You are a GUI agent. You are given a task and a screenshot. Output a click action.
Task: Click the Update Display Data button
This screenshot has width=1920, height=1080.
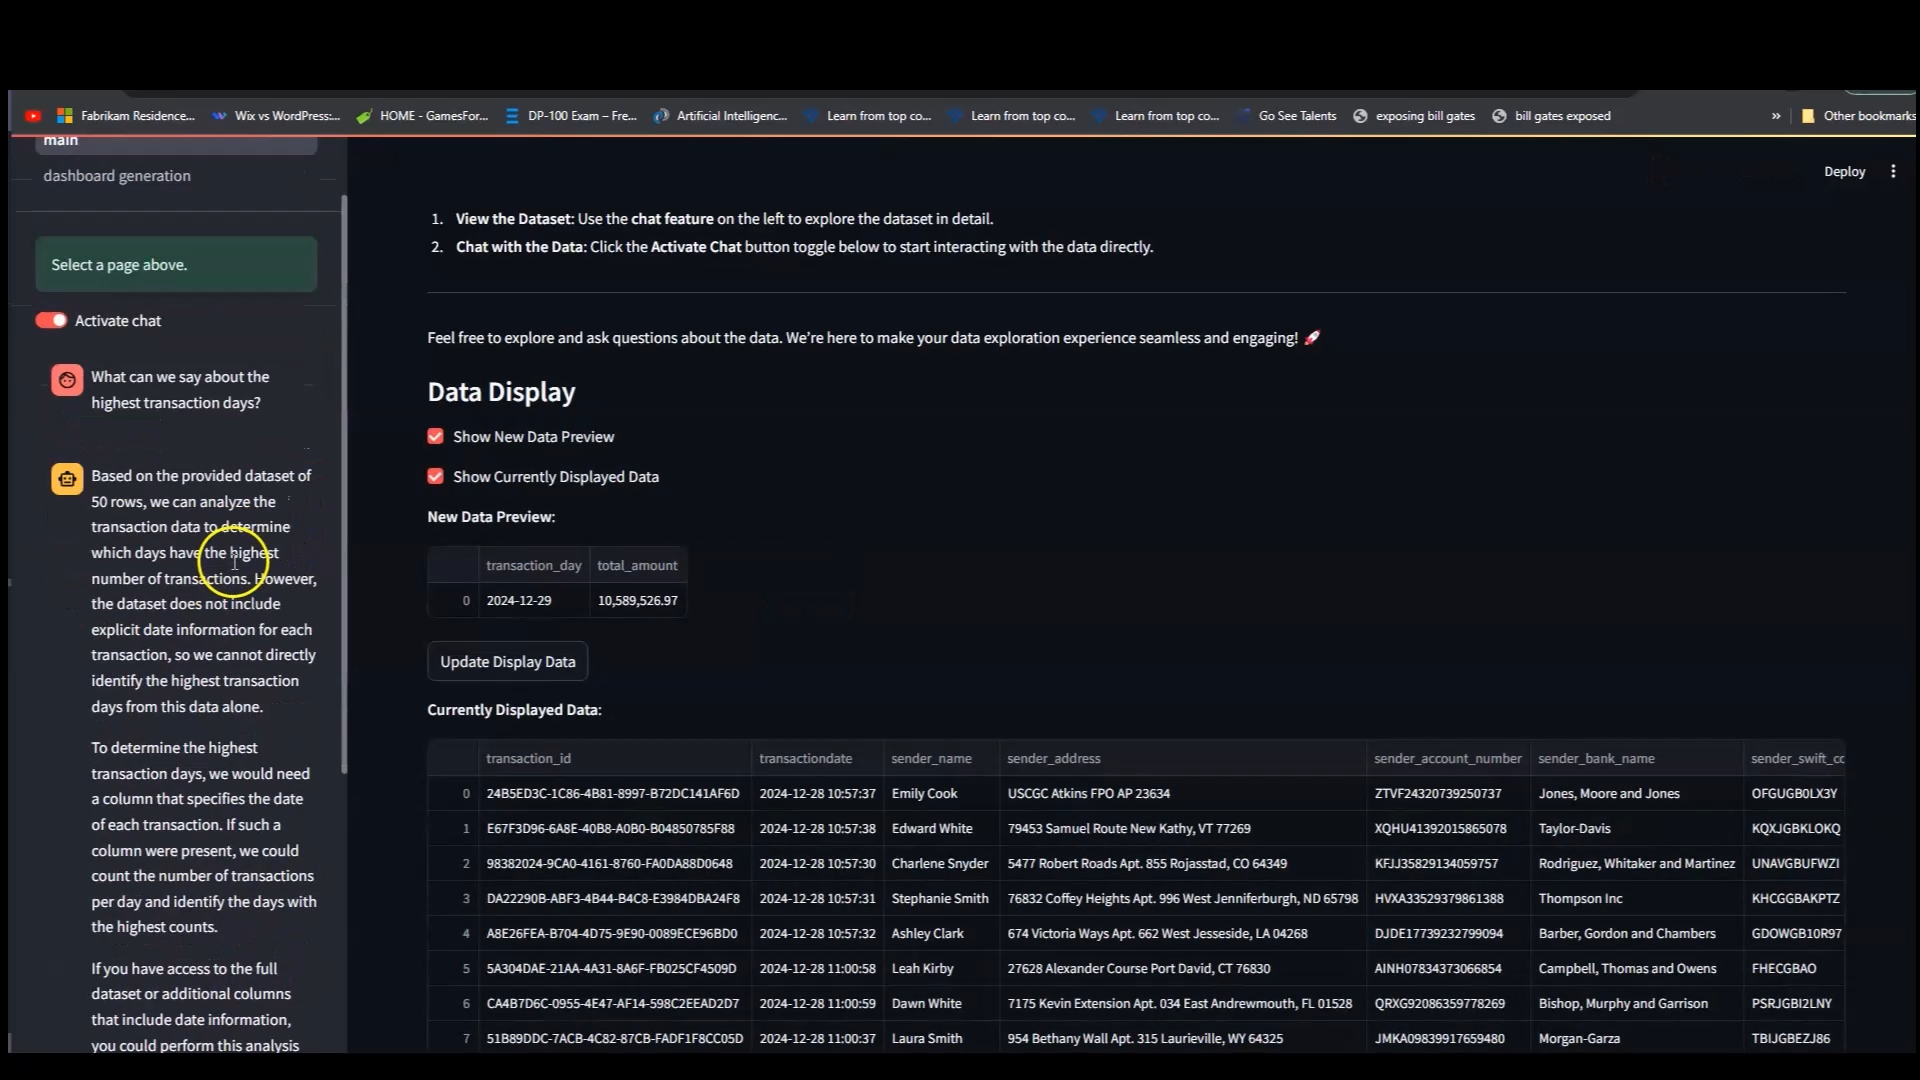[x=508, y=662]
